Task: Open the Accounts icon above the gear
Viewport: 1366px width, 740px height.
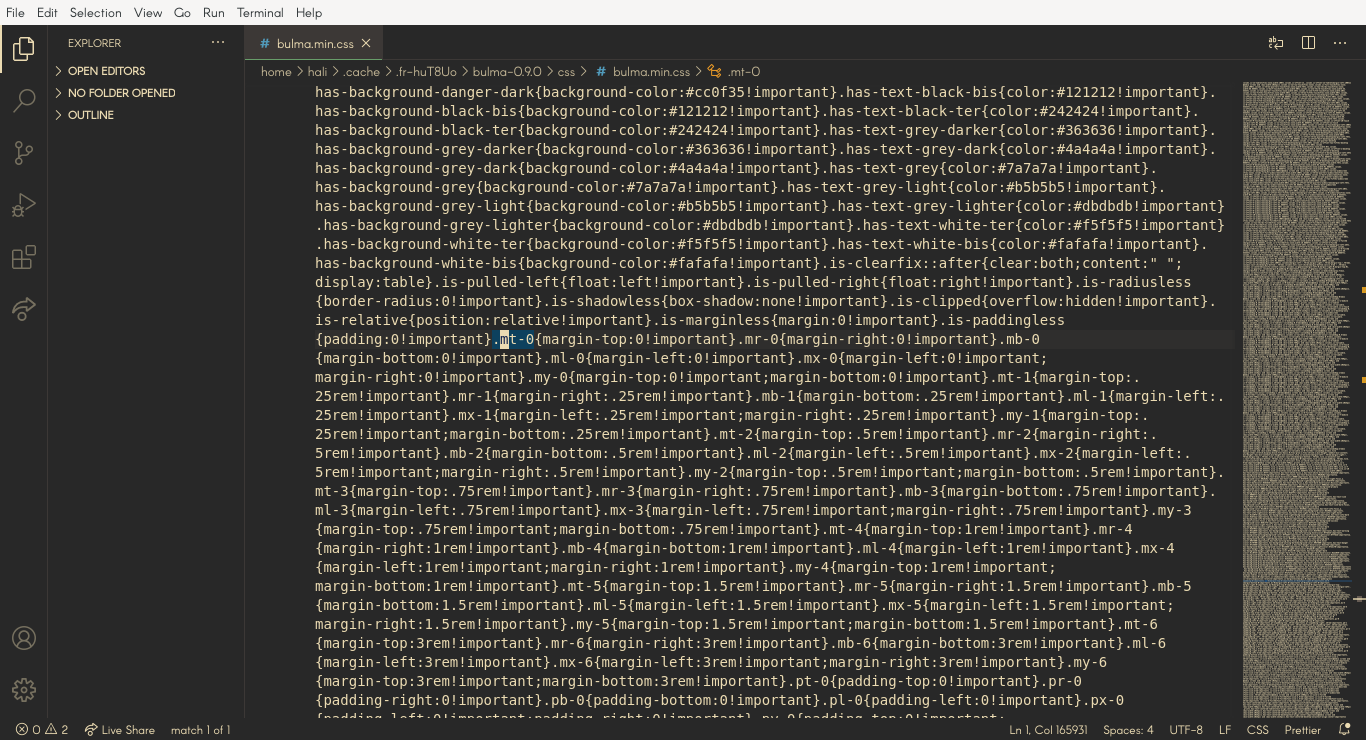Action: 24,637
